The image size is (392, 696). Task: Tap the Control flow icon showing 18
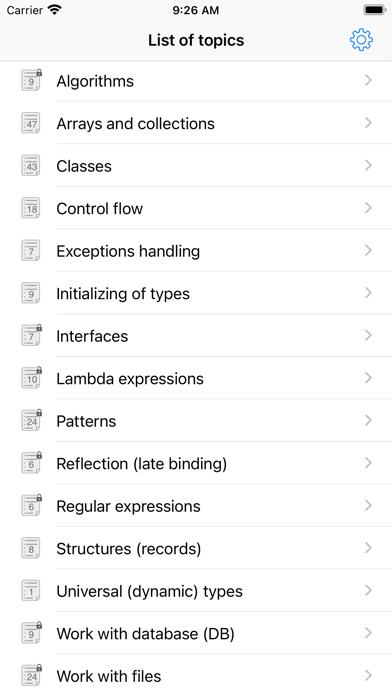pos(32,208)
